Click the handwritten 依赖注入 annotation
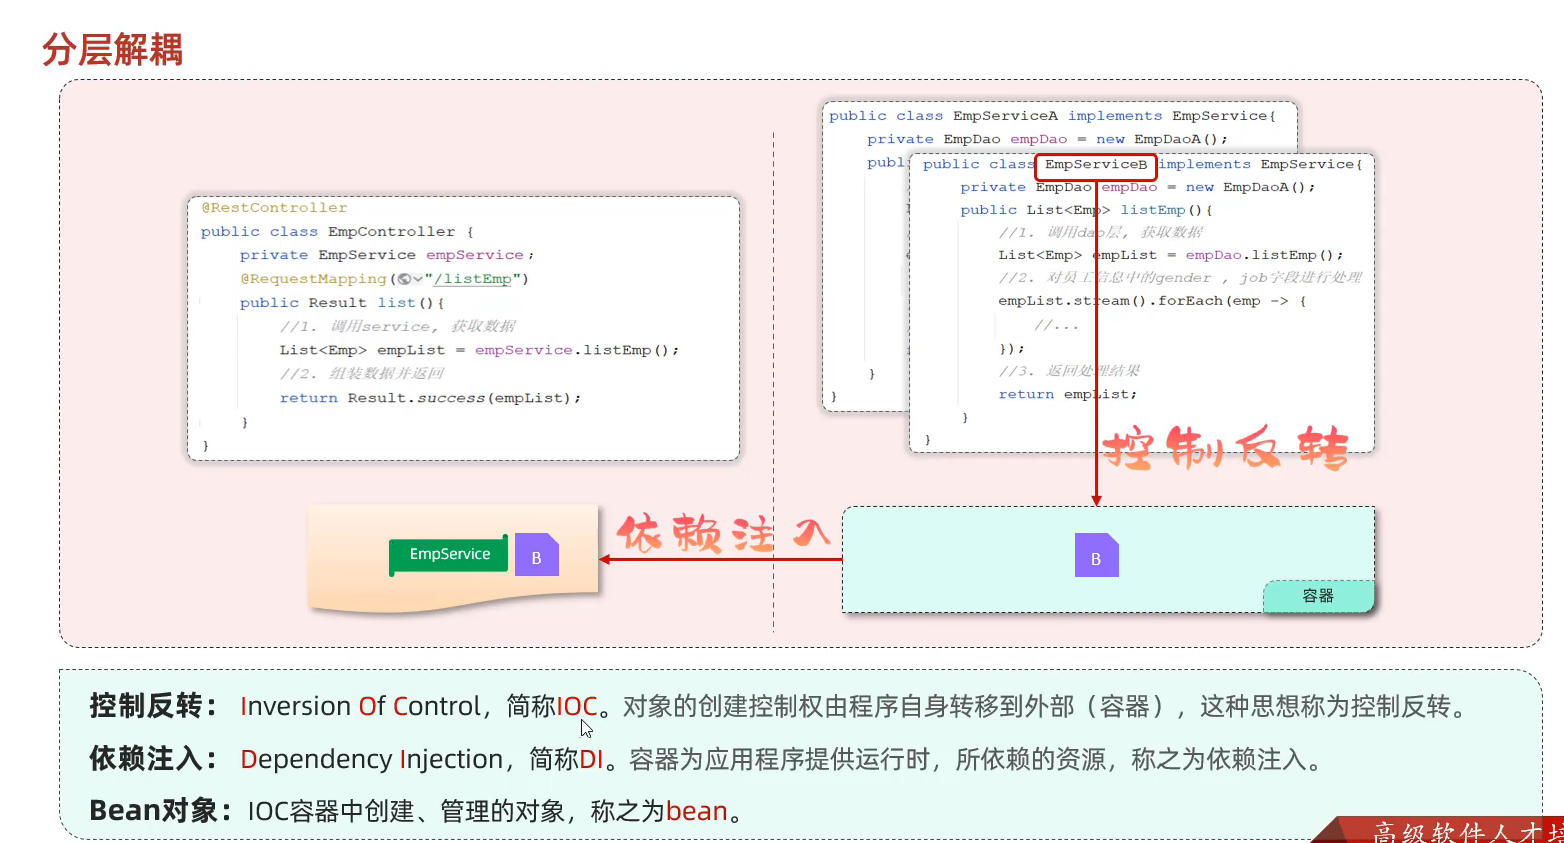1564x843 pixels. 722,534
